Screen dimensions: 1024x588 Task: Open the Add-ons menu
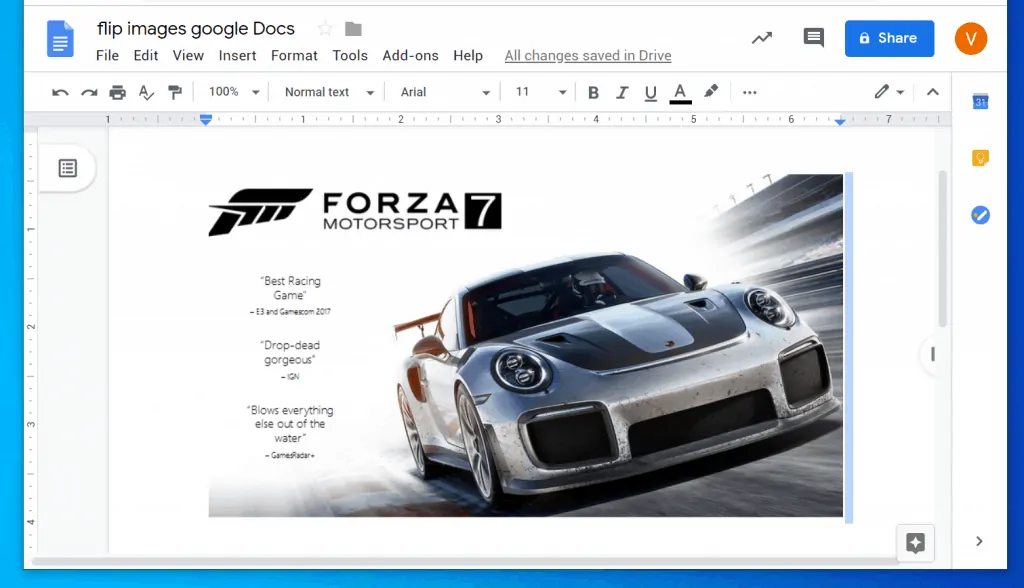coord(410,56)
